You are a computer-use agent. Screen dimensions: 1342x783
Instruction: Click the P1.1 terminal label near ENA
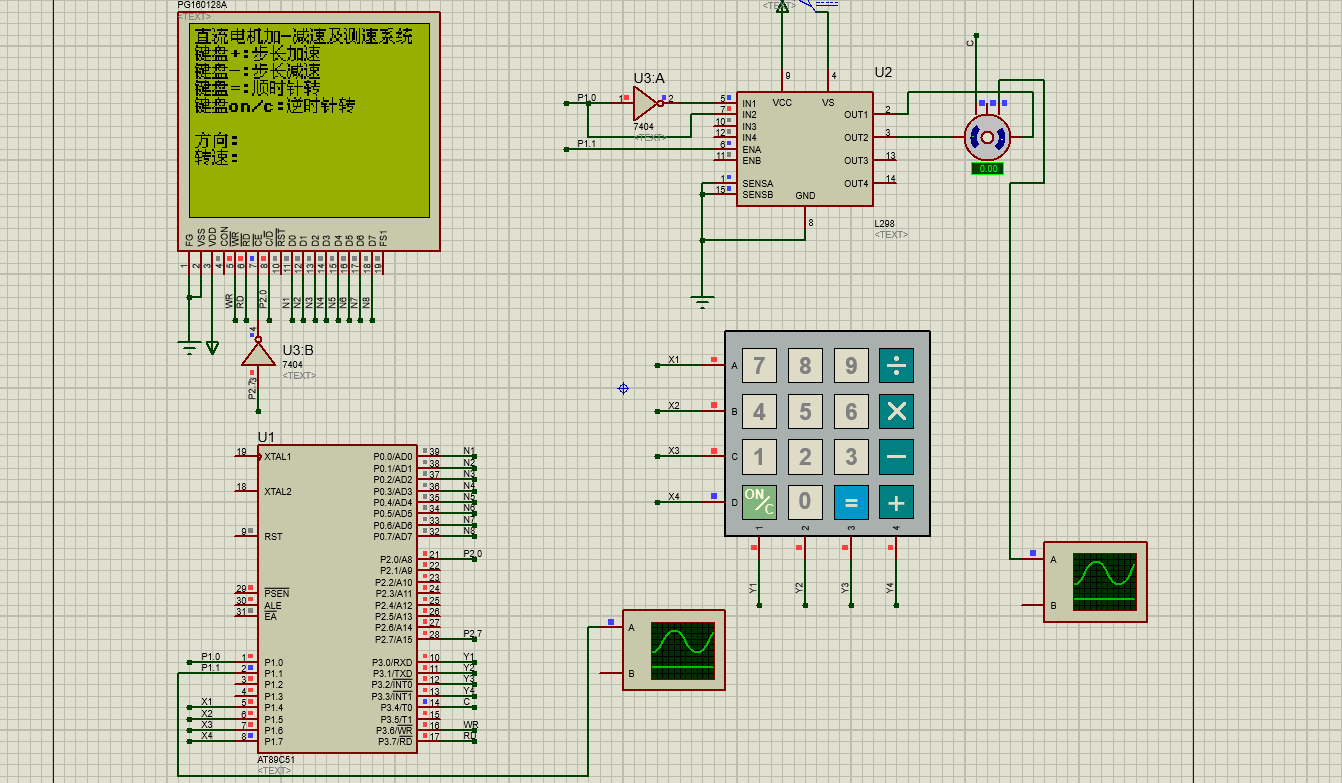coord(587,144)
